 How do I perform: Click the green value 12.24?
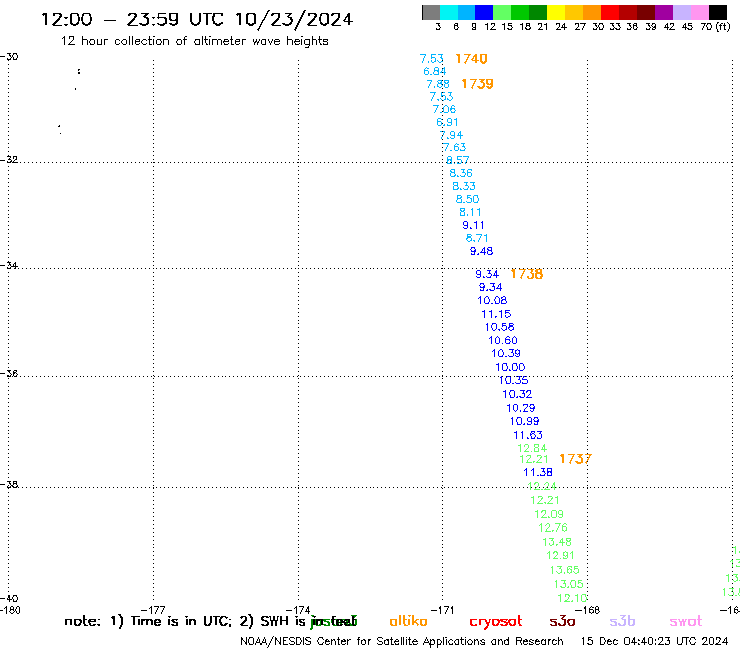click(542, 486)
